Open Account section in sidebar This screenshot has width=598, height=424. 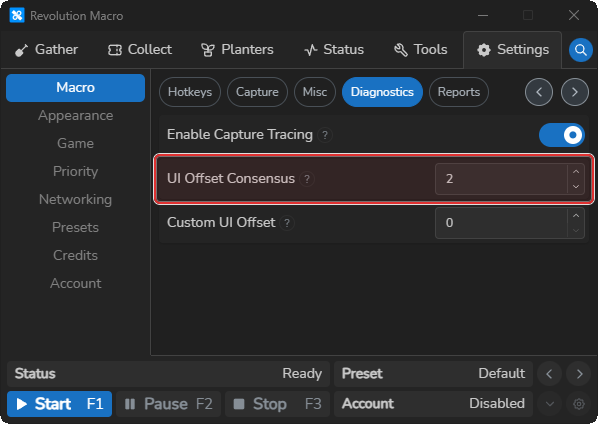point(76,283)
